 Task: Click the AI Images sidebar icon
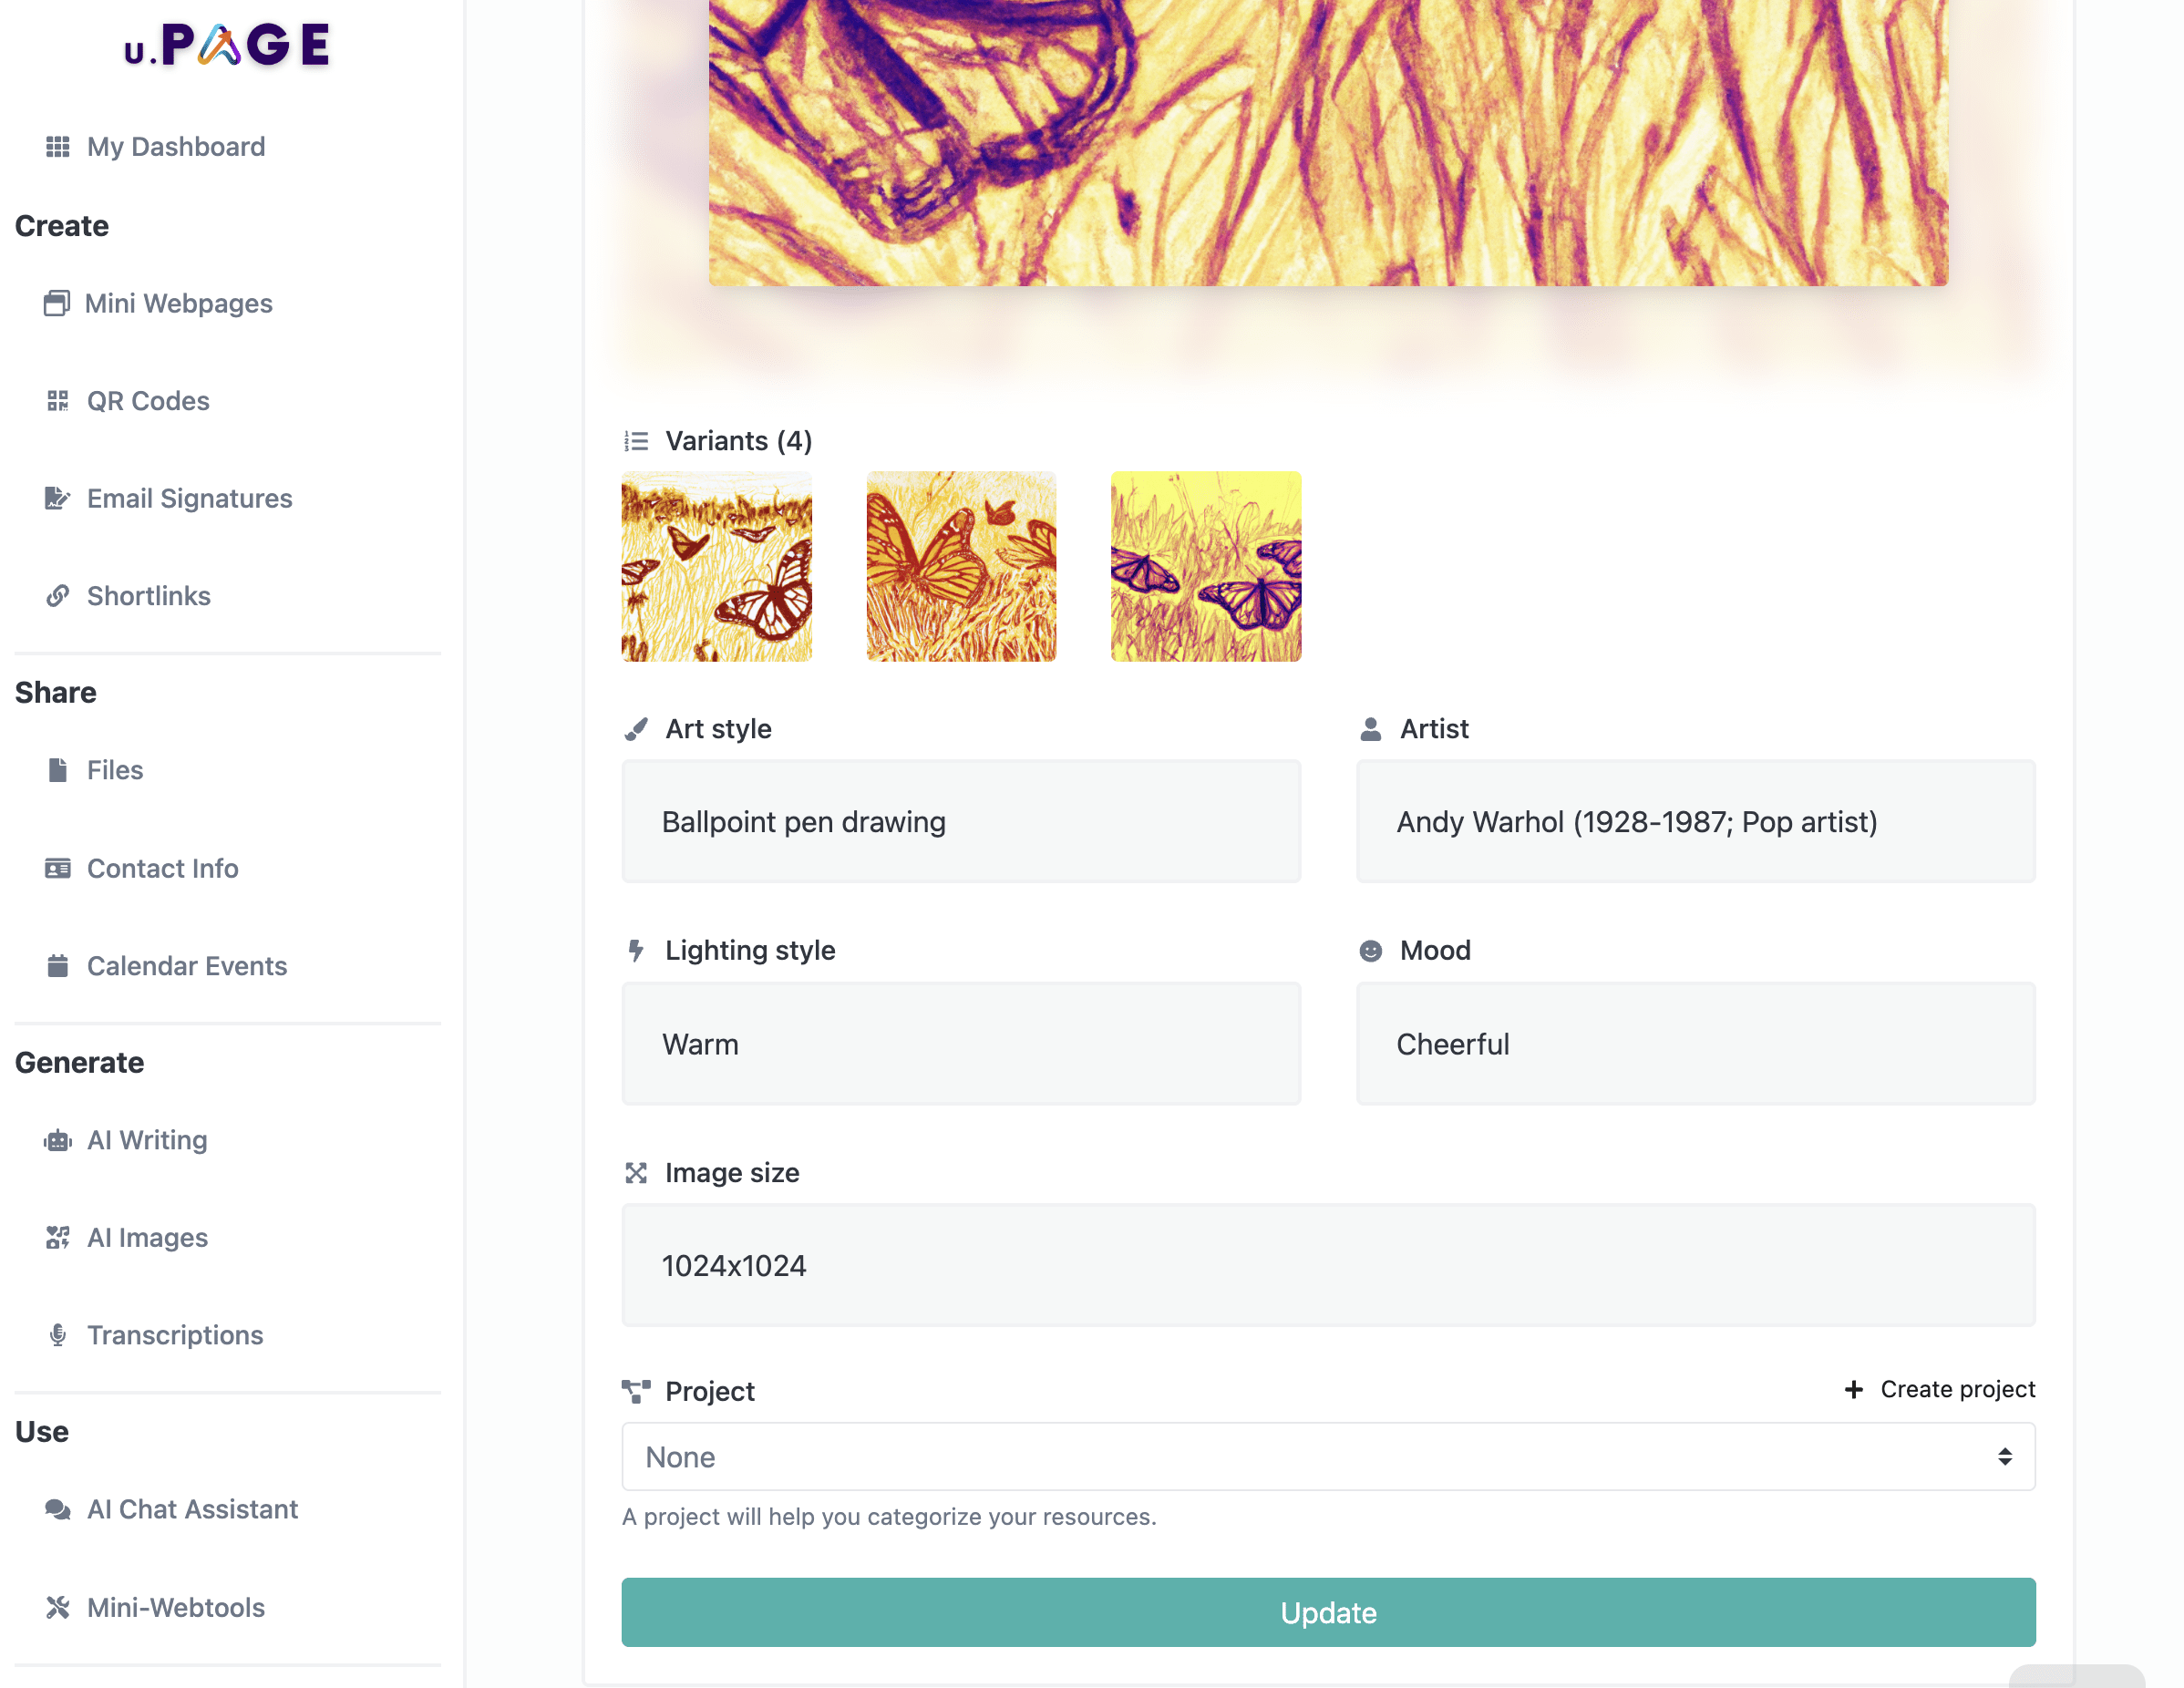coord(57,1238)
